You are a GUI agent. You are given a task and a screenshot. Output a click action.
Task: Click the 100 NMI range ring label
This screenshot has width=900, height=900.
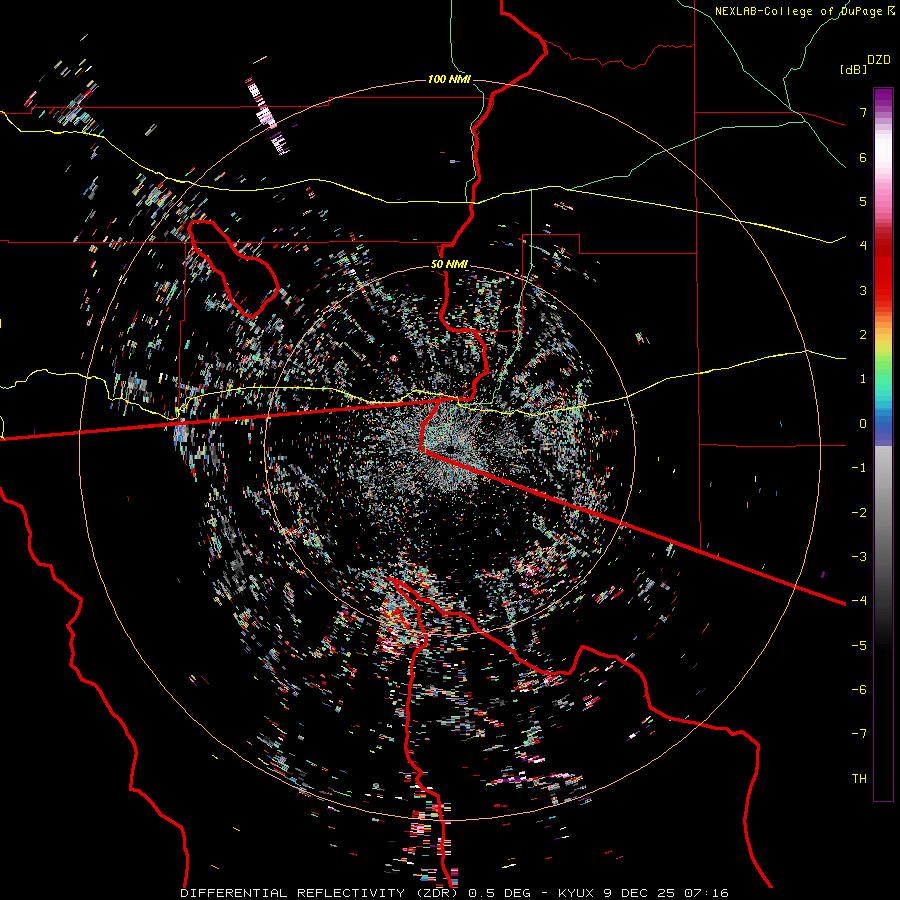pos(449,79)
